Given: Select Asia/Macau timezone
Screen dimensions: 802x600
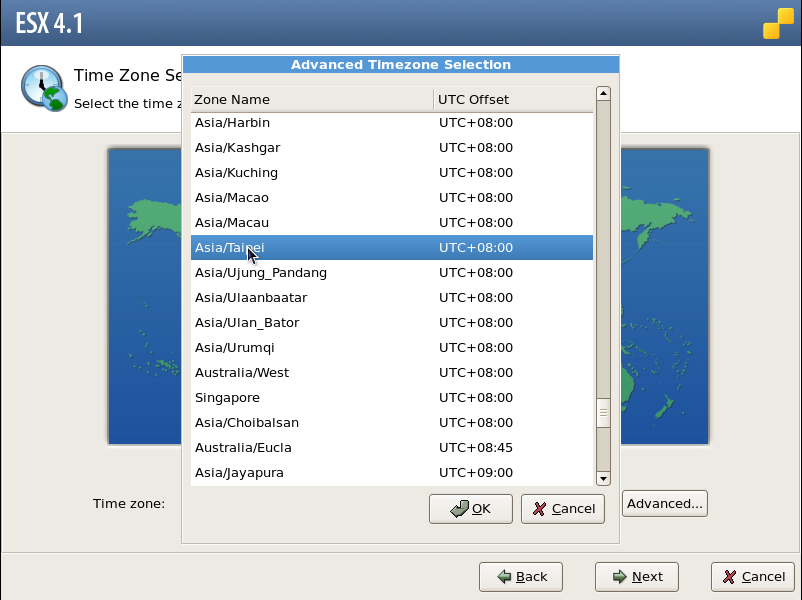Looking at the screenshot, I should [x=392, y=223].
